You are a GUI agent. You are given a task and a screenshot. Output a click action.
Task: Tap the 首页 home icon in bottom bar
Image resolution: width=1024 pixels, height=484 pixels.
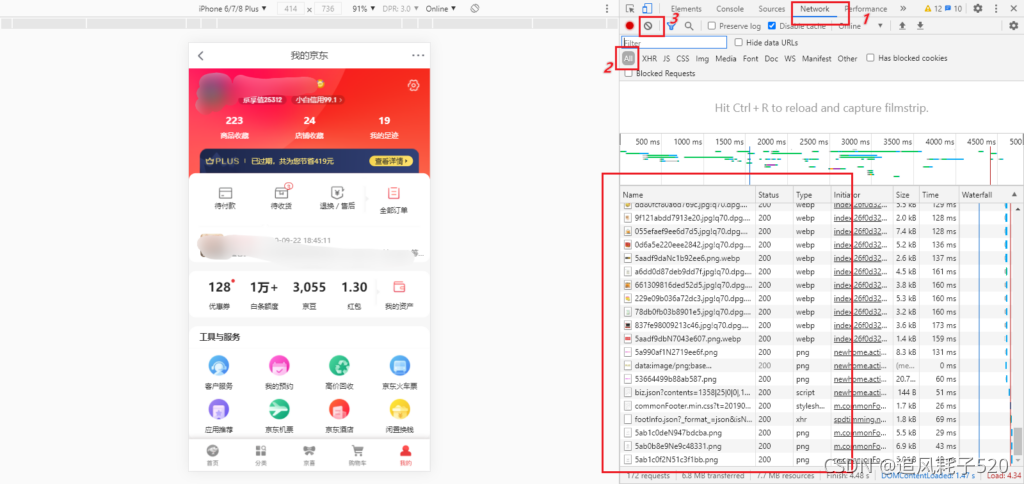pos(212,451)
